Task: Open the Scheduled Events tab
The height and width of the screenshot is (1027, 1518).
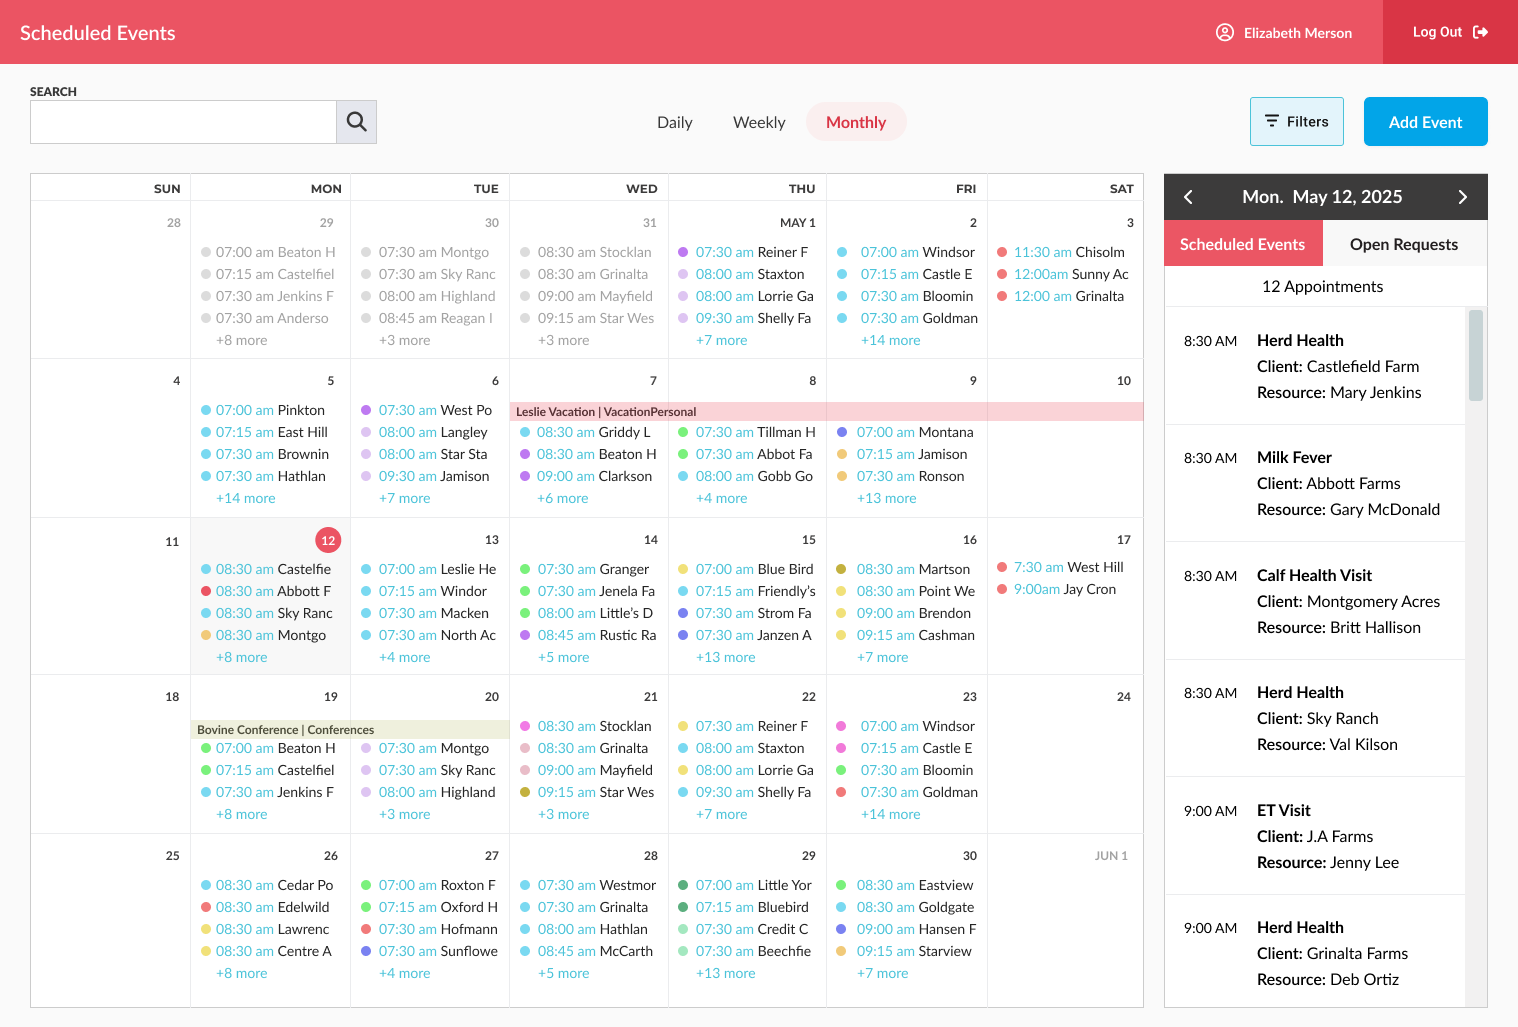Action: [x=1243, y=243]
